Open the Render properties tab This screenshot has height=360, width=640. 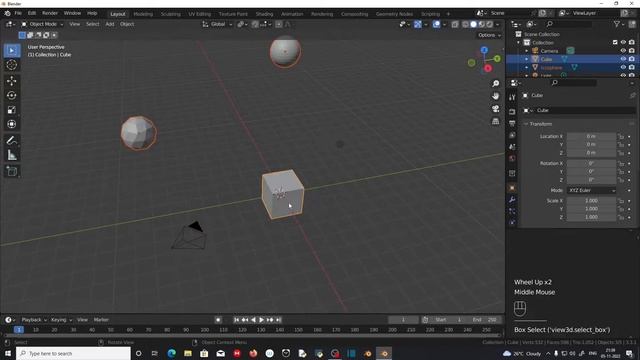coord(512,112)
